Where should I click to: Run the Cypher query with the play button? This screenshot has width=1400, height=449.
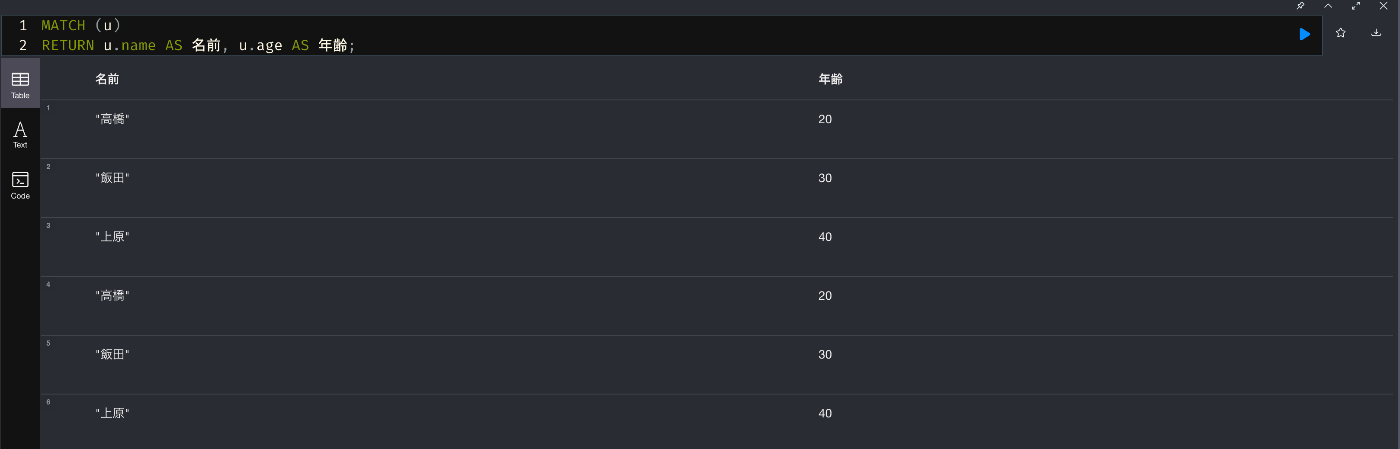1304,34
